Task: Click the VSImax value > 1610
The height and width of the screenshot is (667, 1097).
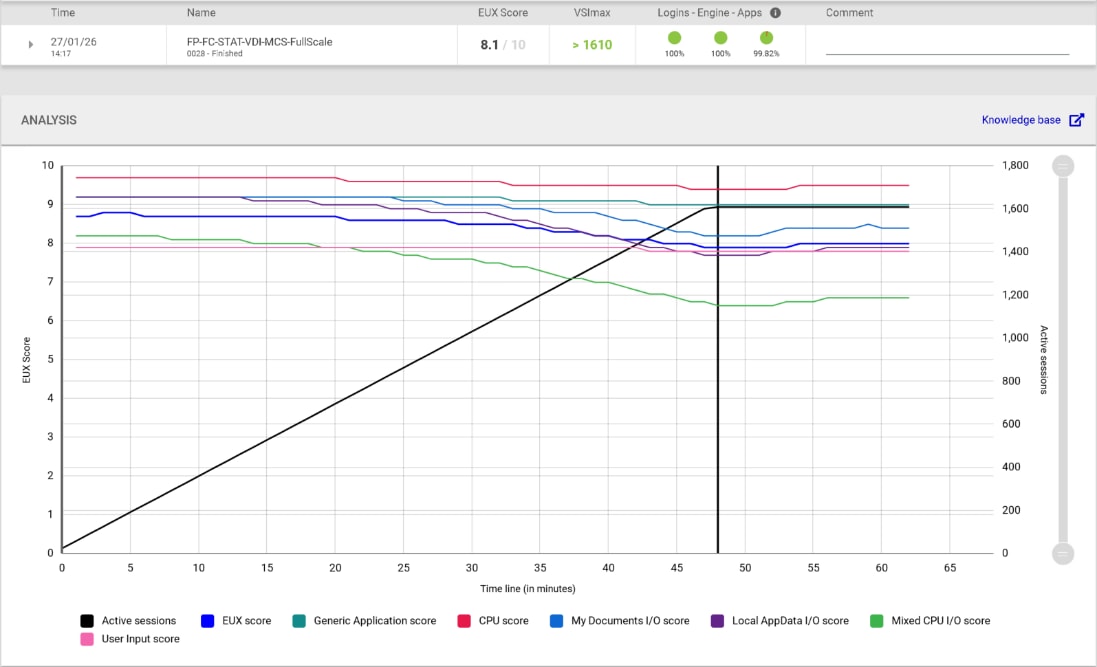Action: tap(592, 45)
